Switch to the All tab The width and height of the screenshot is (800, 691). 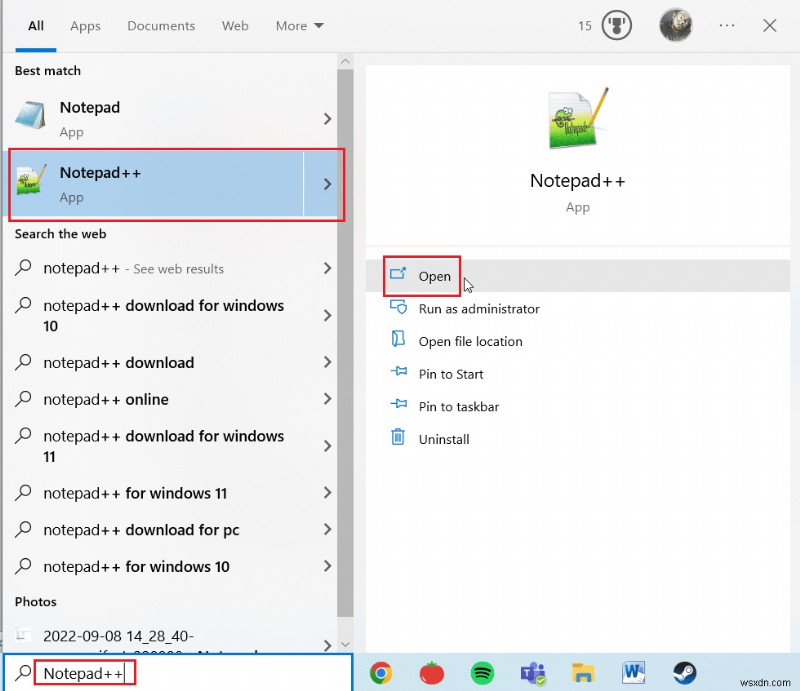coord(36,26)
